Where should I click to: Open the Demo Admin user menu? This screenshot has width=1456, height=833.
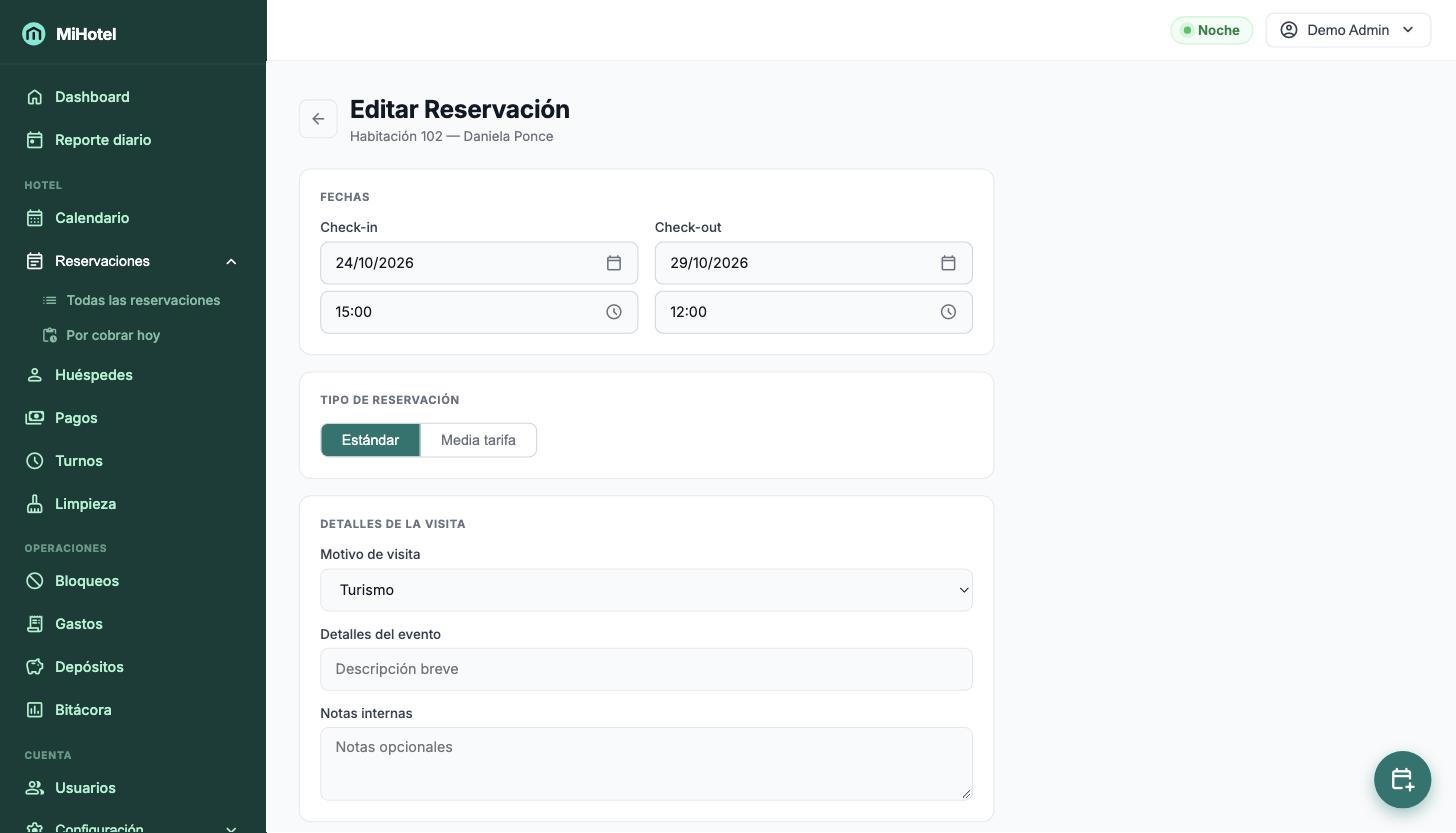(x=1348, y=30)
